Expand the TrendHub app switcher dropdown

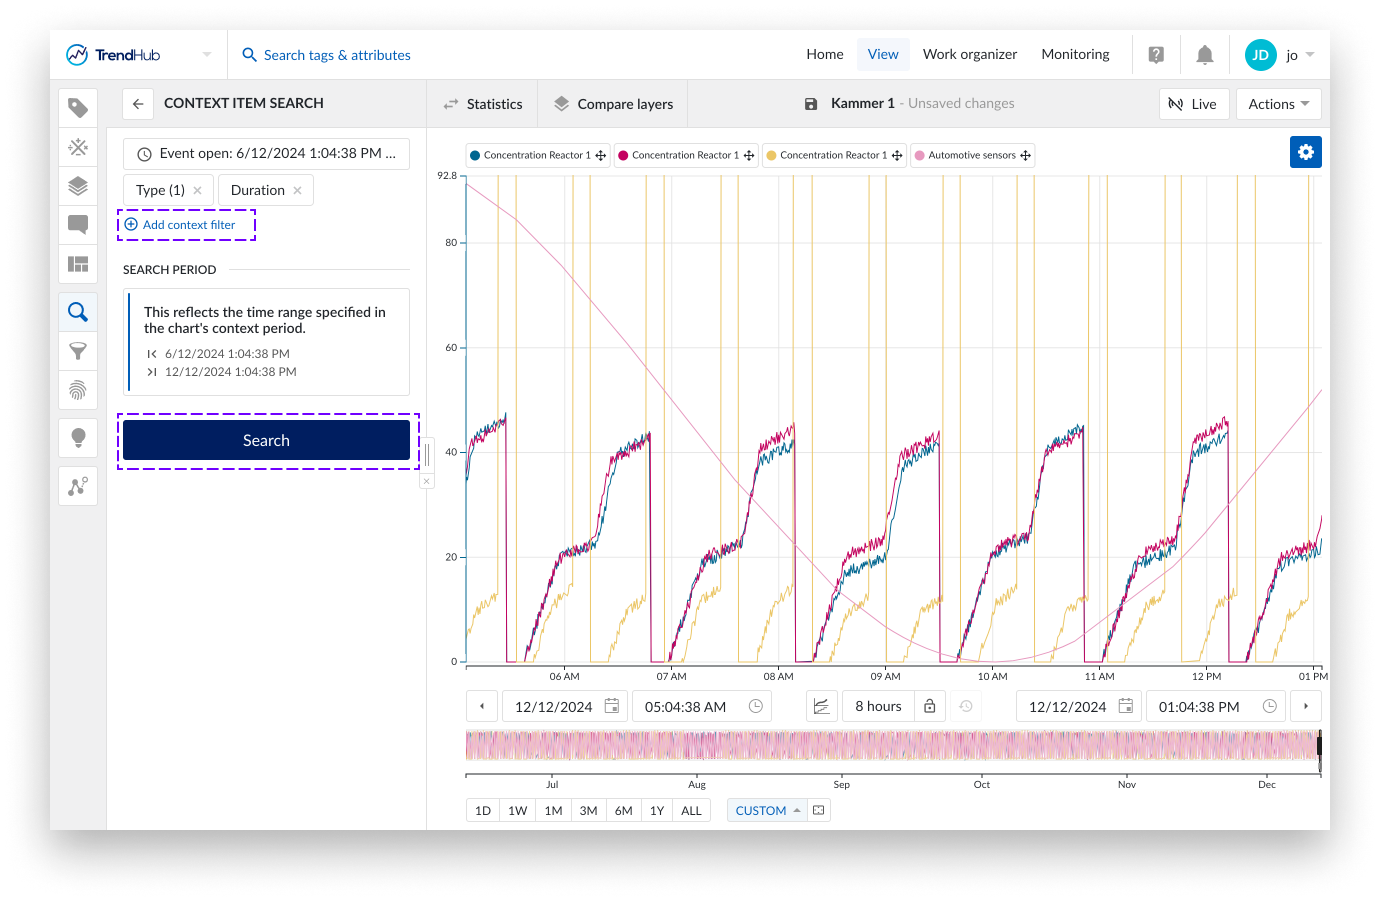207,55
